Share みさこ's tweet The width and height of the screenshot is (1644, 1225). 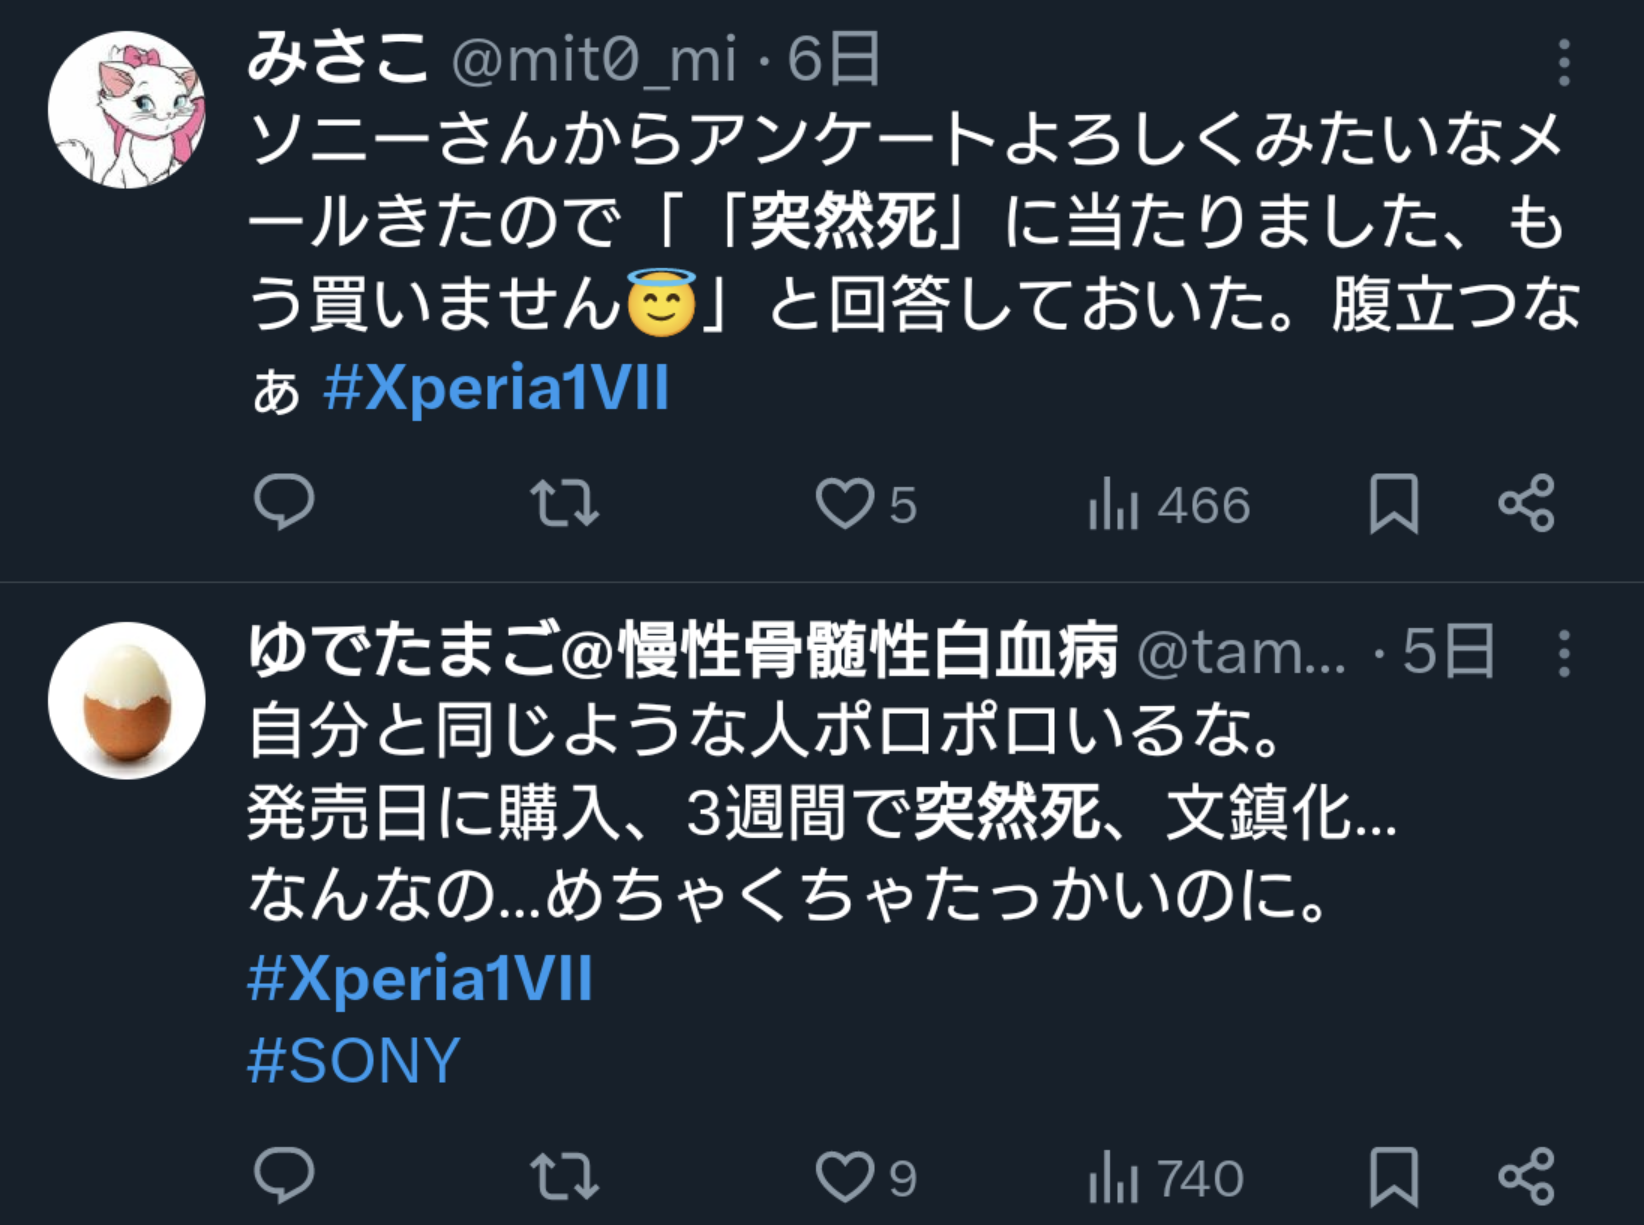(x=1526, y=503)
